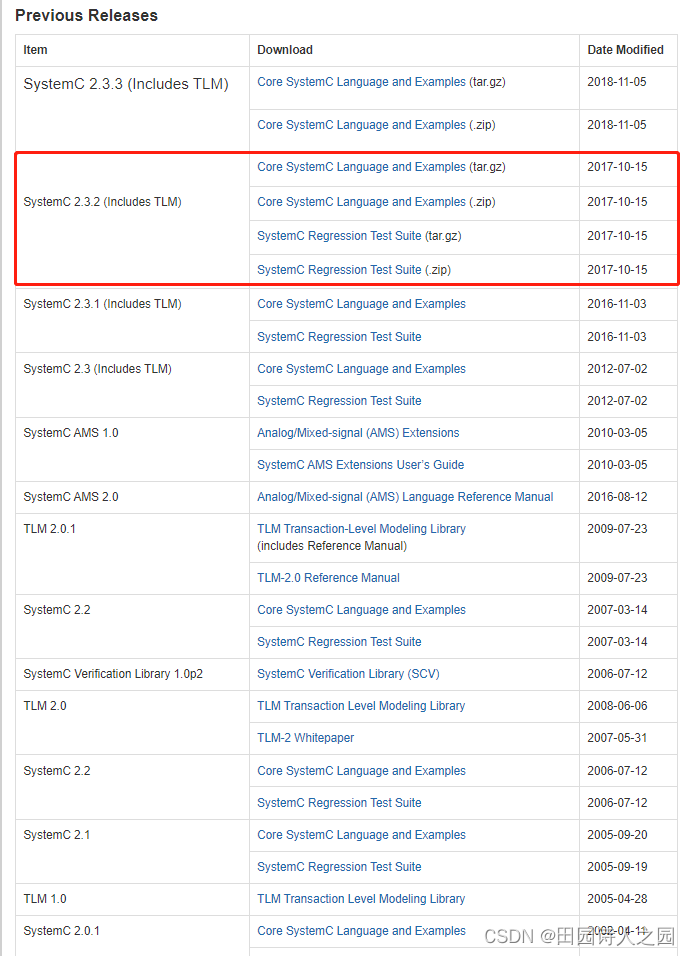The width and height of the screenshot is (689, 956).
Task: Click Core SystemC Language link dated 2007-03-14
Action: pyautogui.click(x=361, y=610)
